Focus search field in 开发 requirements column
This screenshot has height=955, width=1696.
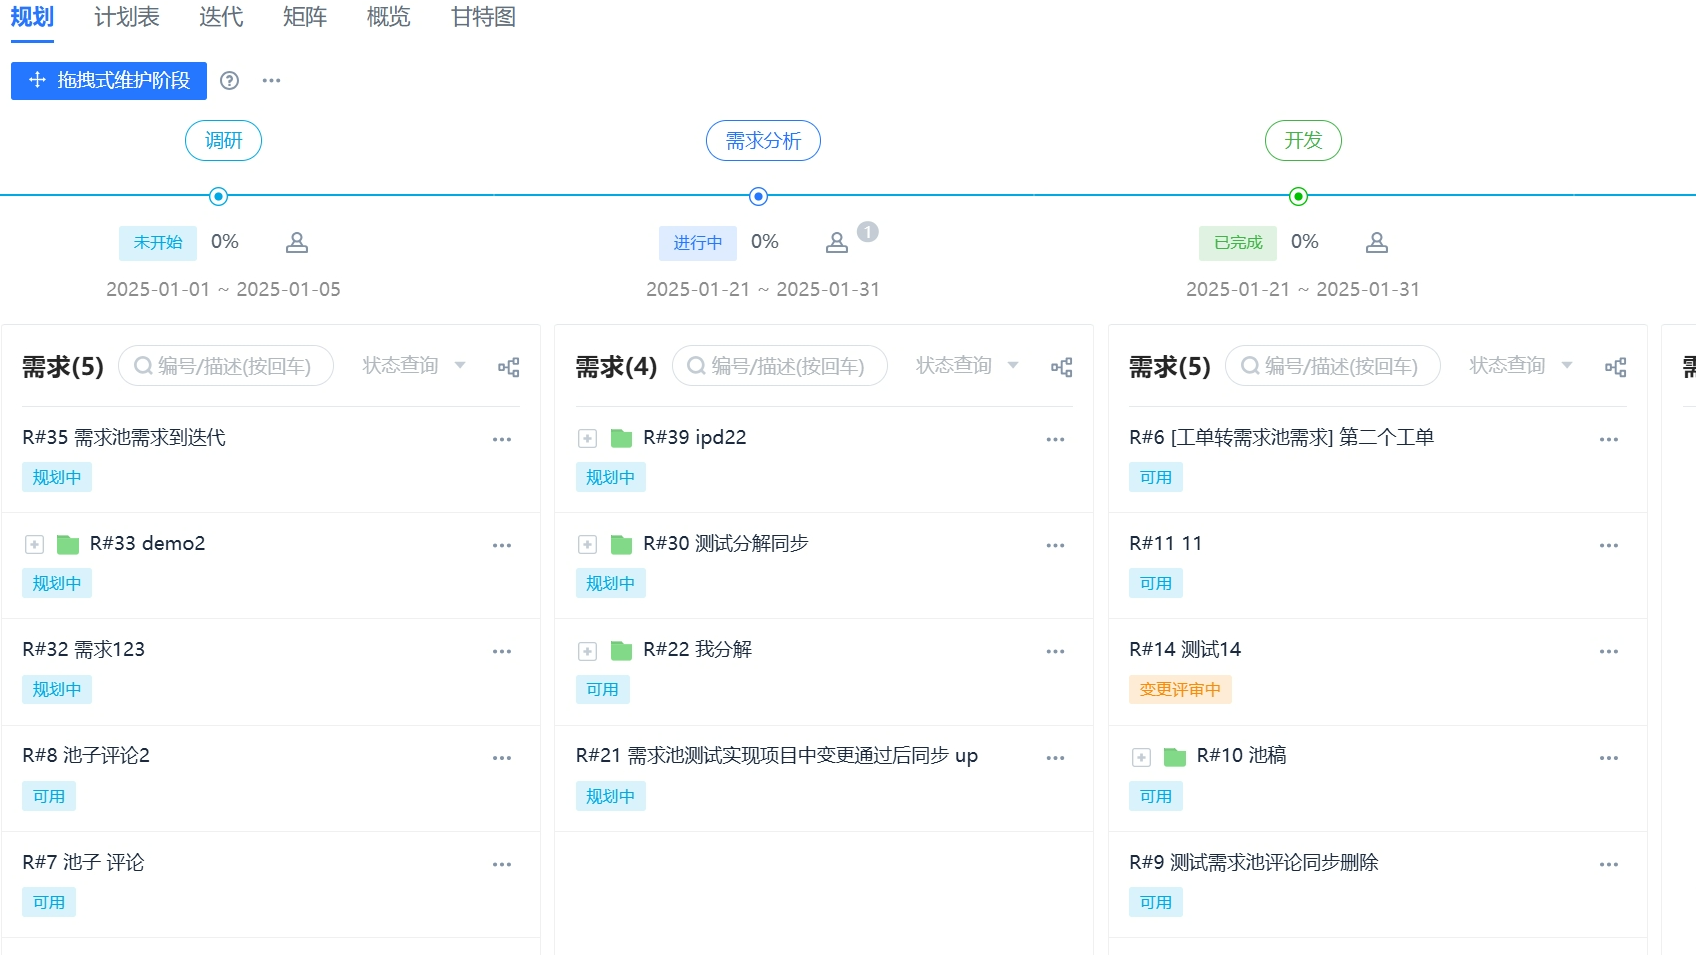1333,366
